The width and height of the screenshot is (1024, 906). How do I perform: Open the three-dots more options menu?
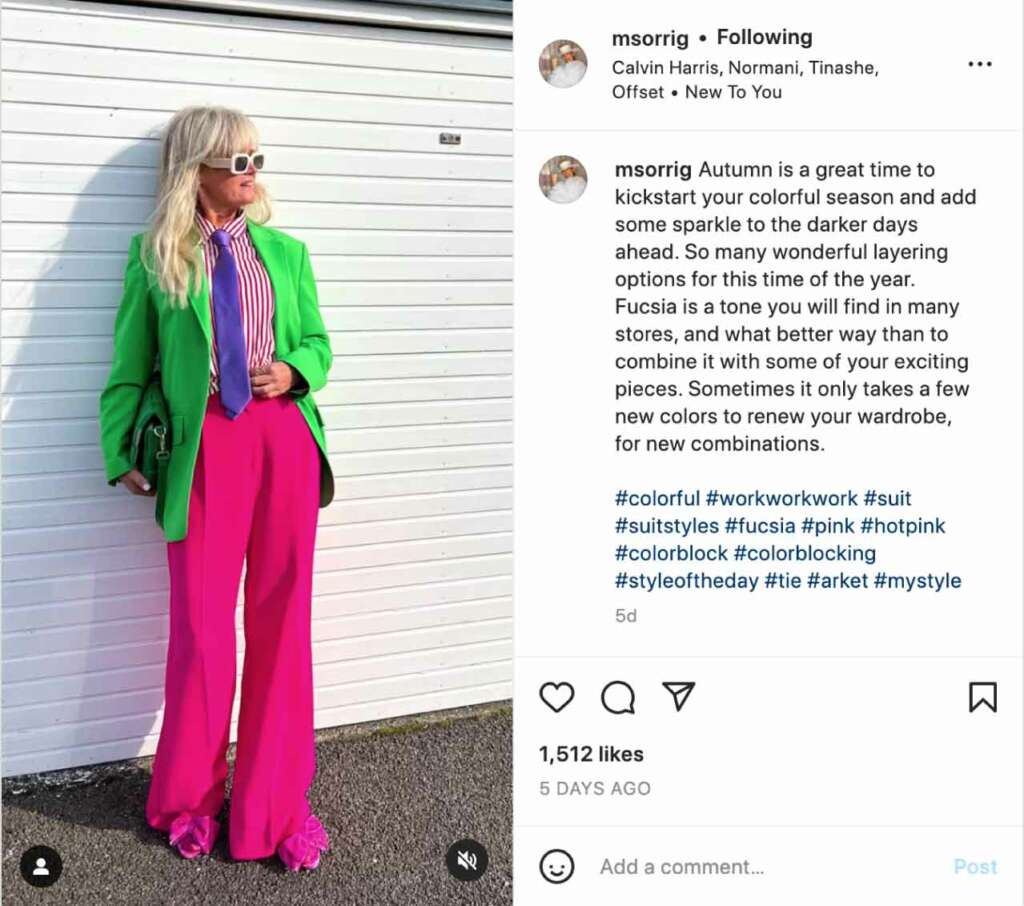pyautogui.click(x=980, y=64)
